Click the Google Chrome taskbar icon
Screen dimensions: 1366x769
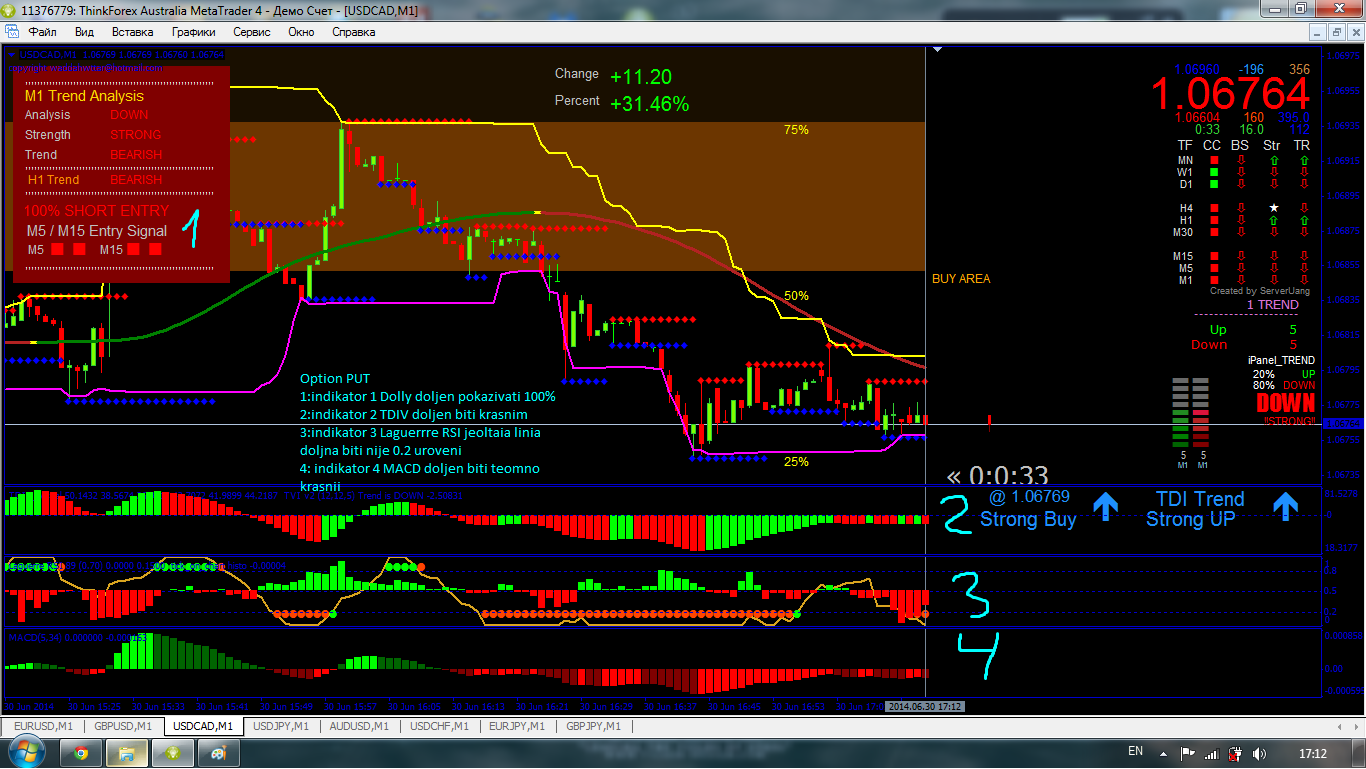point(80,753)
